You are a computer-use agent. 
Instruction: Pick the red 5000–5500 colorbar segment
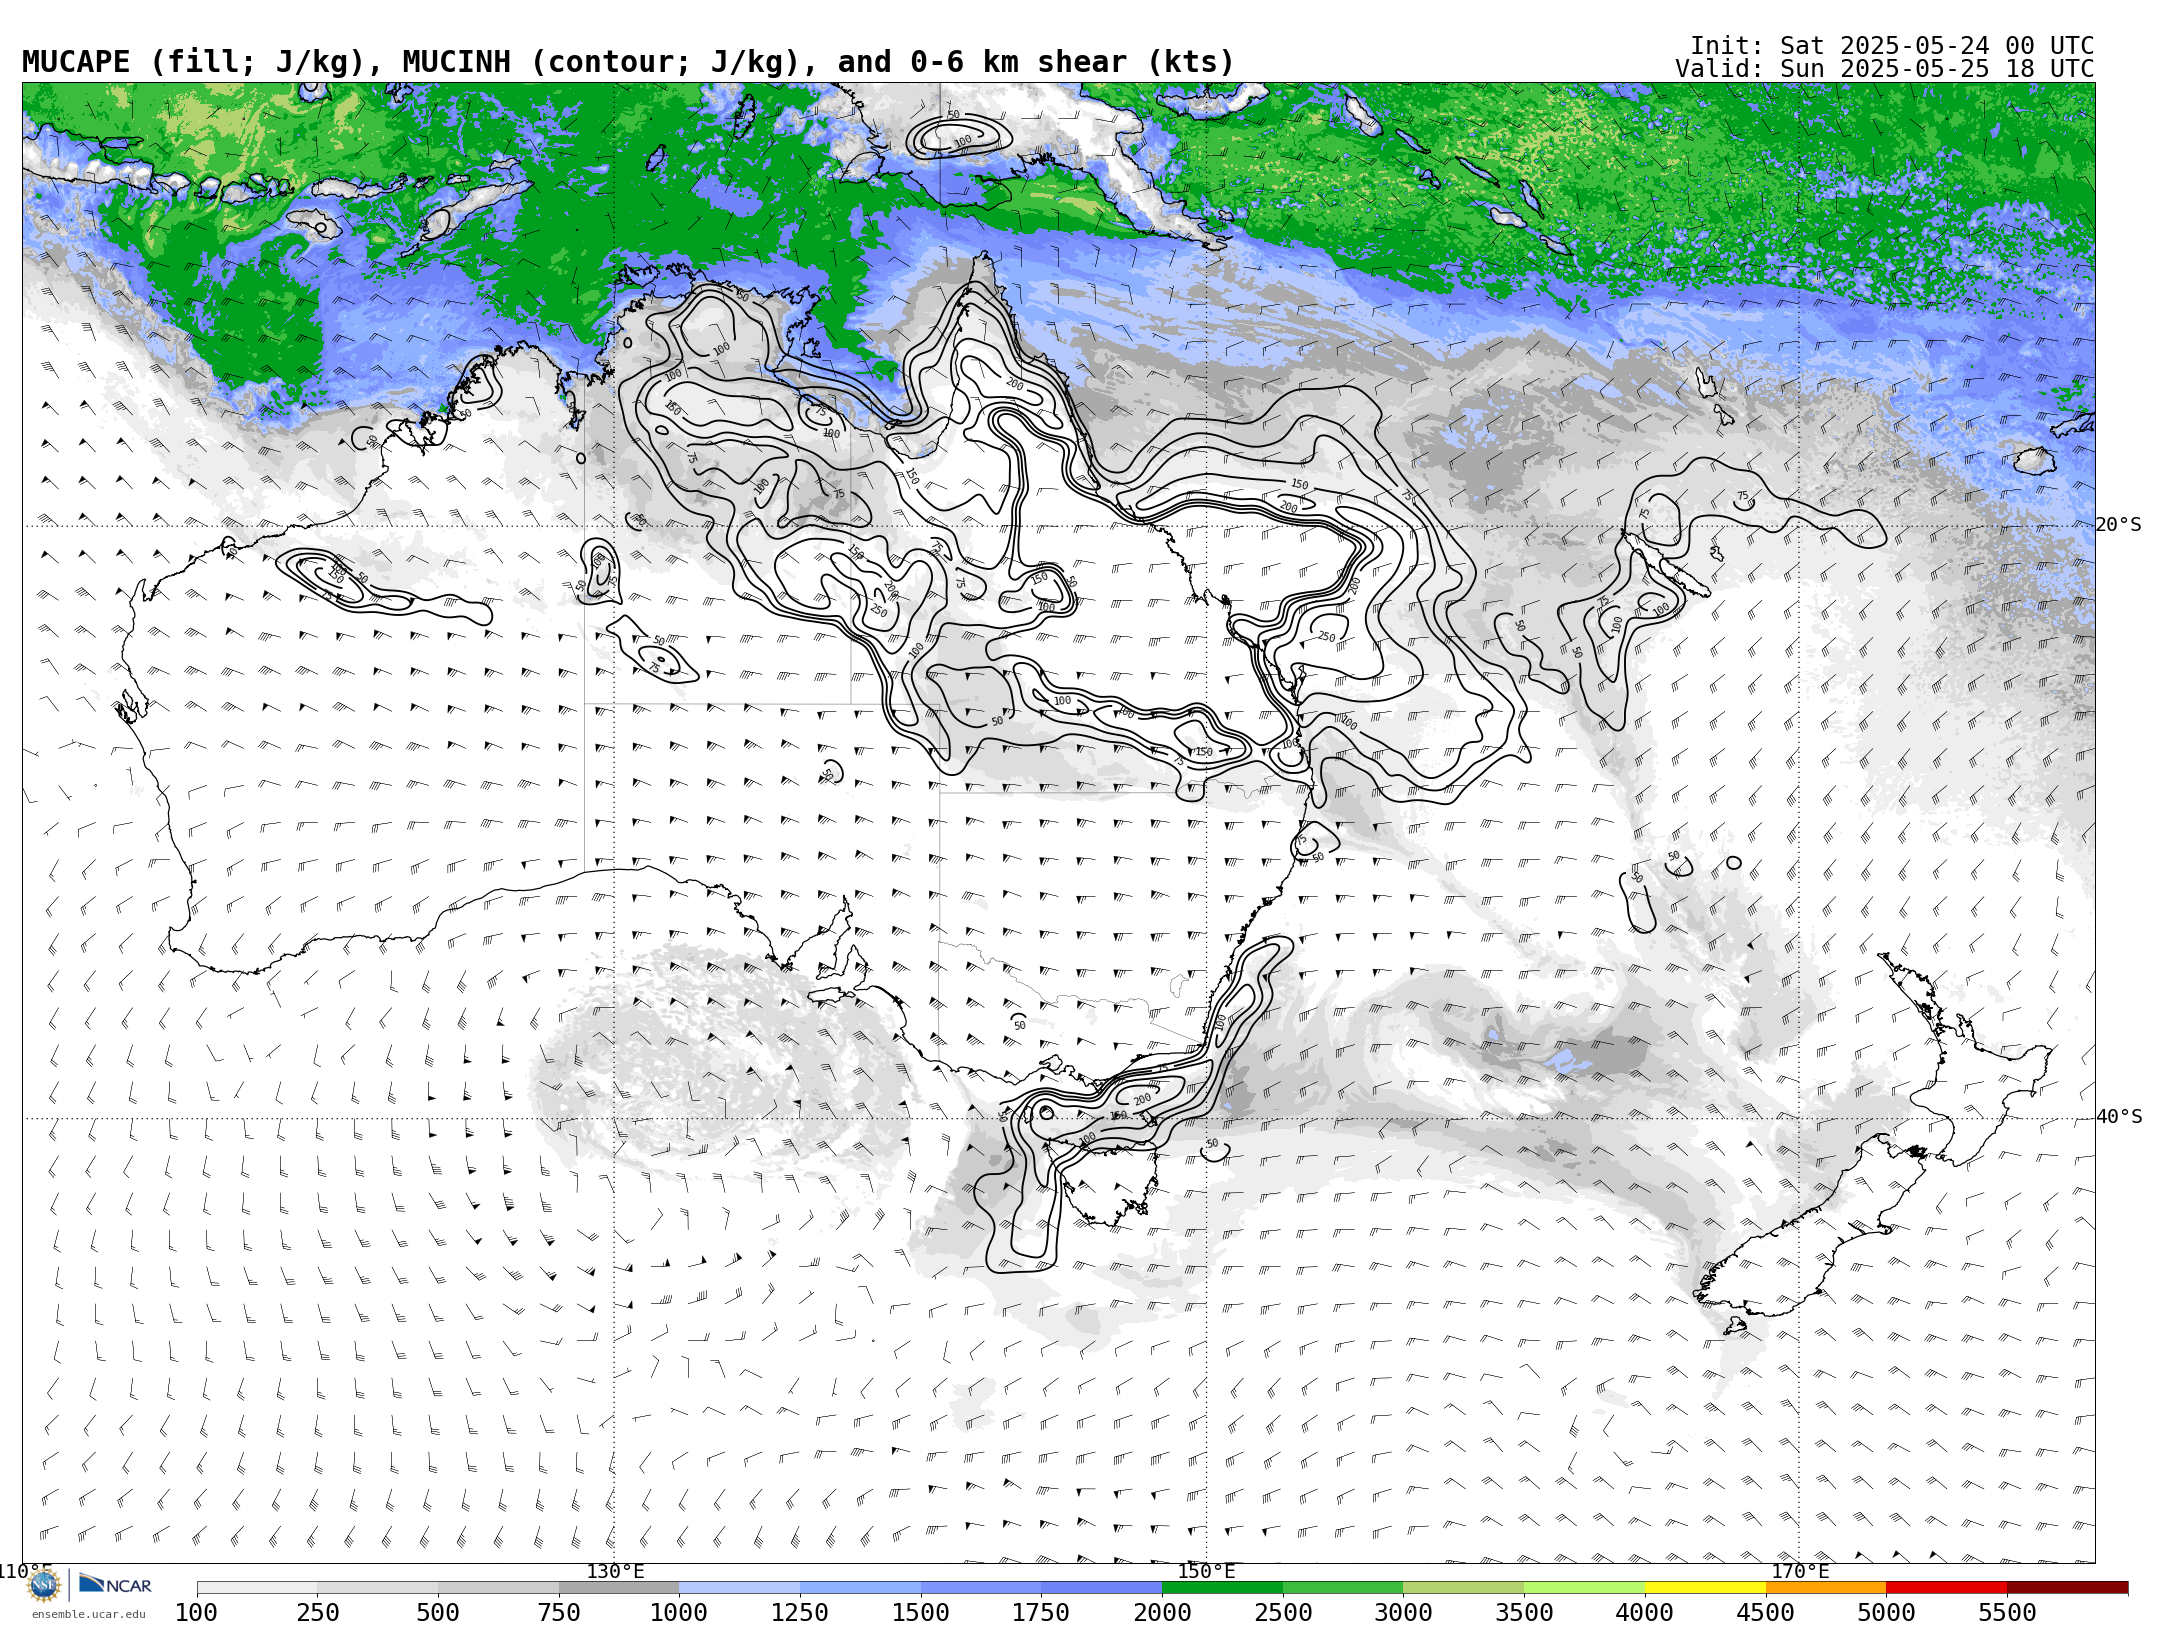(1946, 1588)
